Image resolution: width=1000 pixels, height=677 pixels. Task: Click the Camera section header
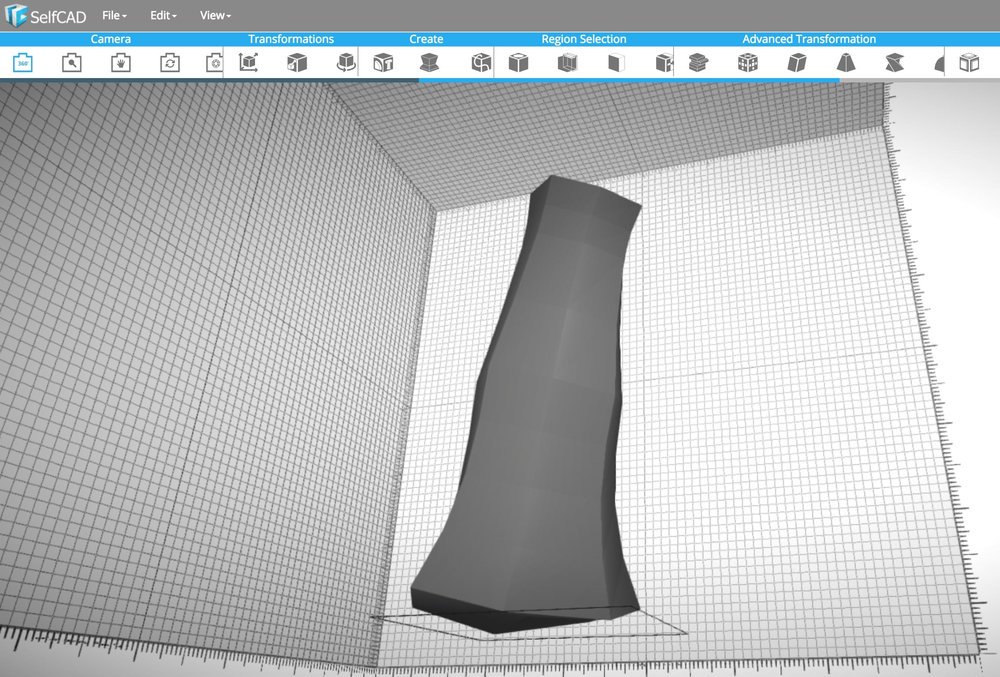(x=111, y=38)
